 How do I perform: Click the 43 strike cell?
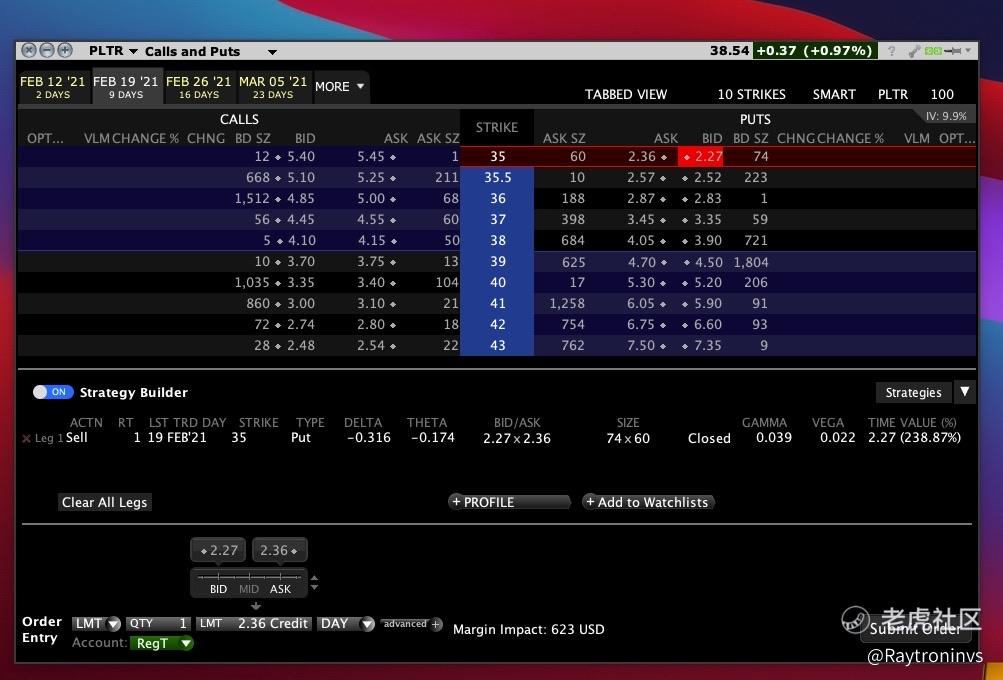click(497, 345)
